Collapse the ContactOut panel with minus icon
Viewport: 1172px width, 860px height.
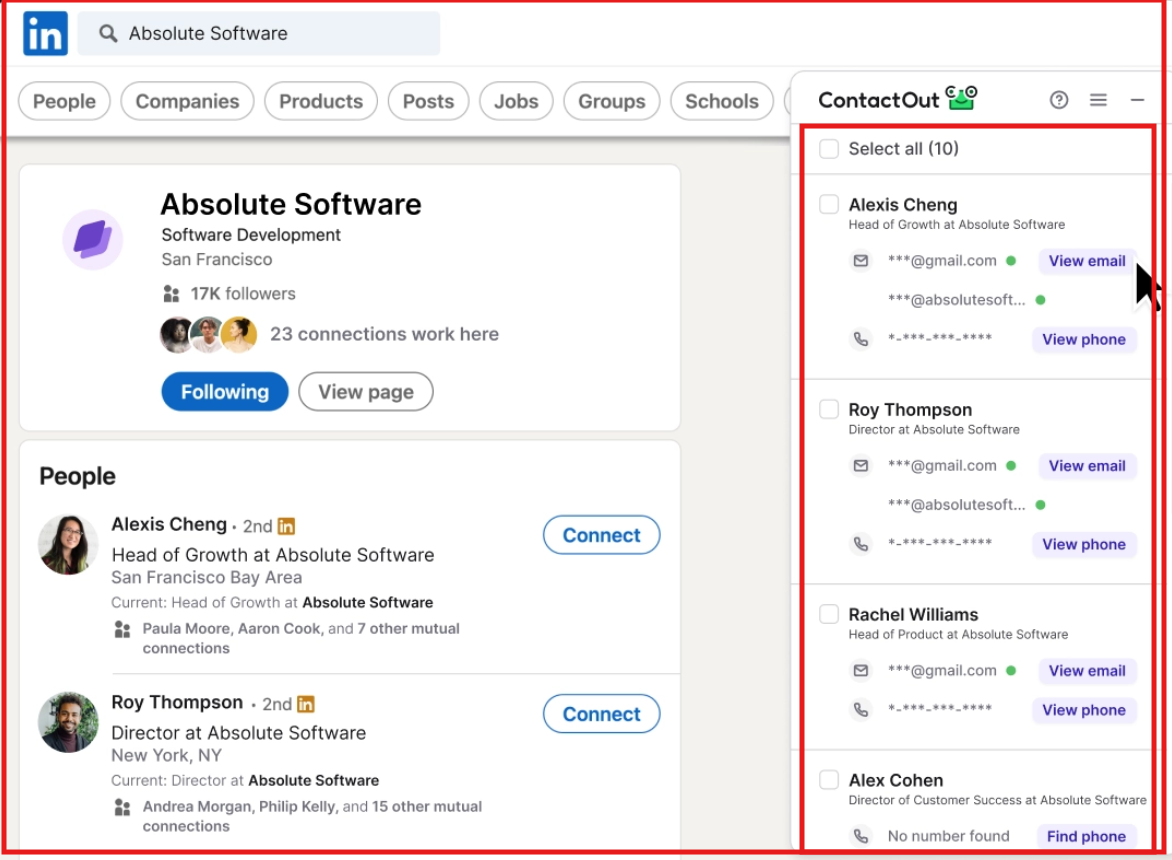pyautogui.click(x=1138, y=100)
